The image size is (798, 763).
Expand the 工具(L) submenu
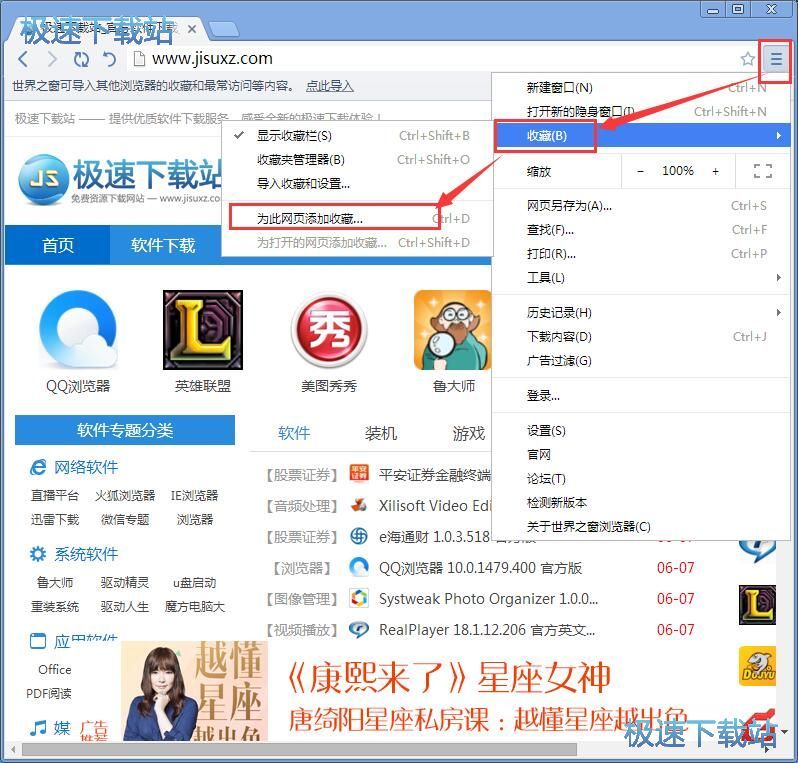click(x=642, y=278)
